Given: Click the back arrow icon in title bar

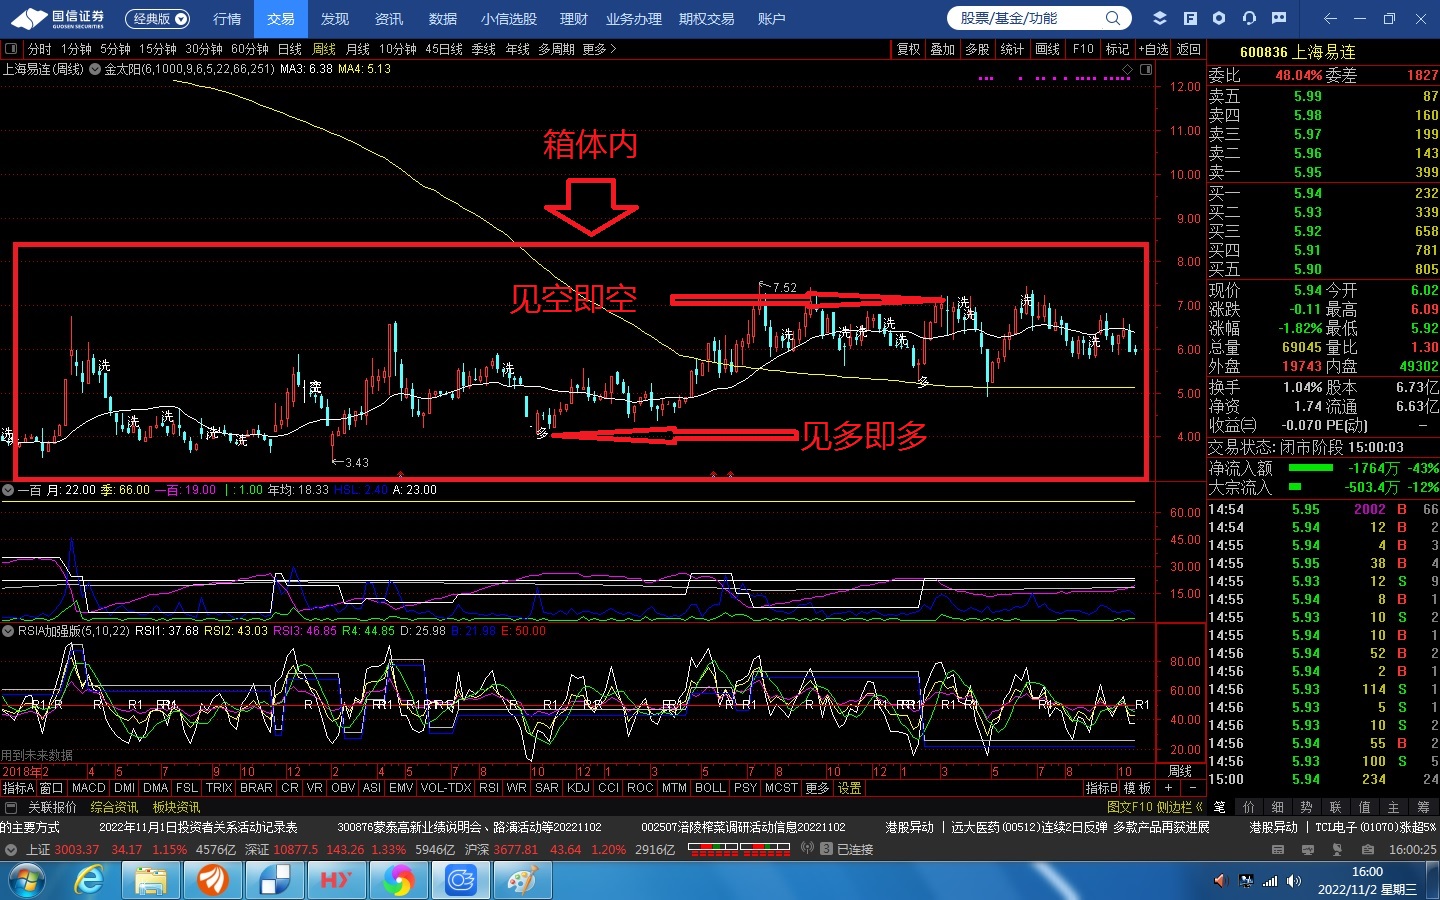Looking at the screenshot, I should [x=1329, y=18].
